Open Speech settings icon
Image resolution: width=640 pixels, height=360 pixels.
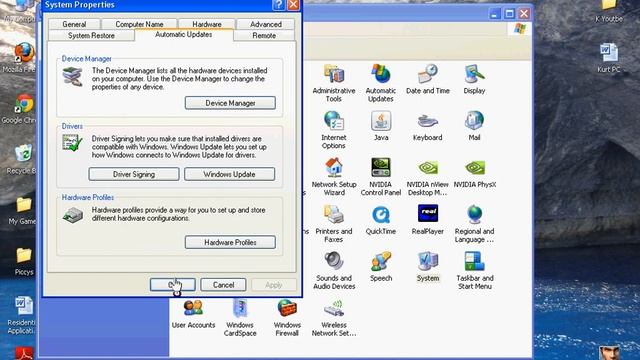point(381,267)
